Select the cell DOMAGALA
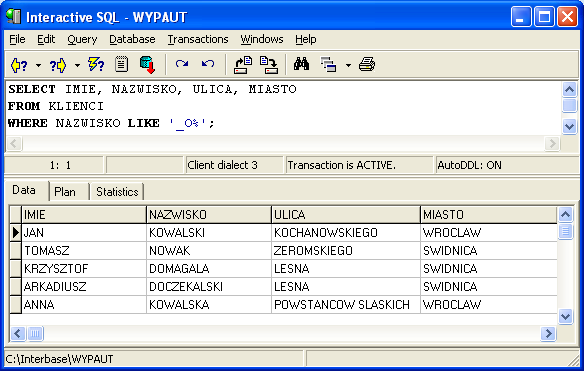 point(209,269)
